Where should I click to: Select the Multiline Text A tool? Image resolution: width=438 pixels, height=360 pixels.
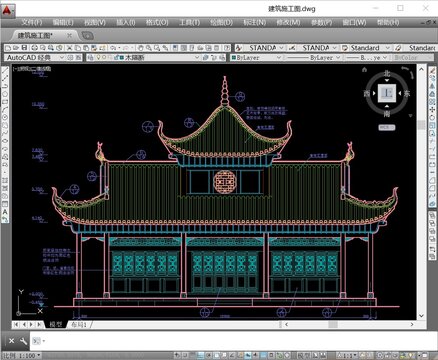pos(5,211)
